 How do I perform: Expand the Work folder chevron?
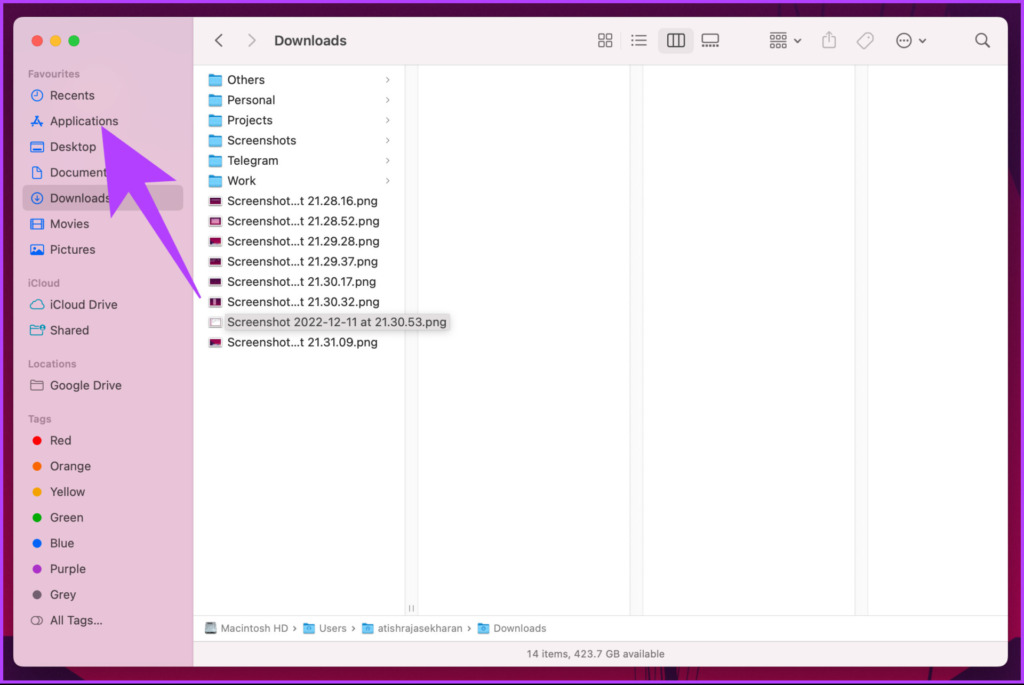388,181
